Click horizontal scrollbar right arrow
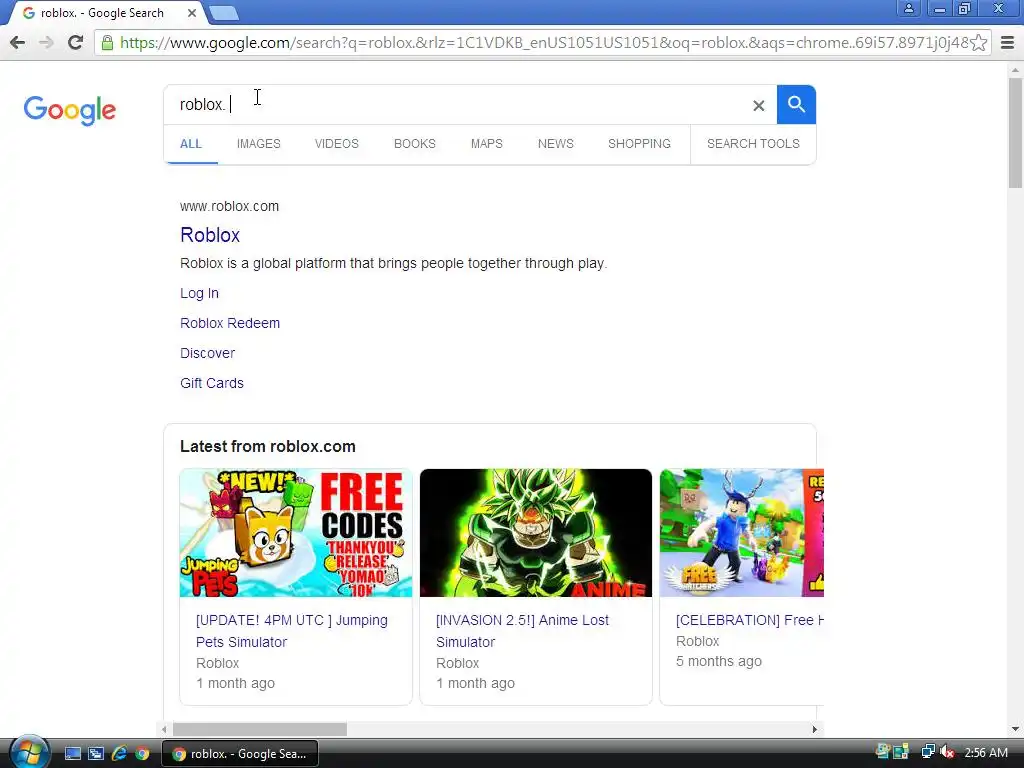 pyautogui.click(x=814, y=729)
